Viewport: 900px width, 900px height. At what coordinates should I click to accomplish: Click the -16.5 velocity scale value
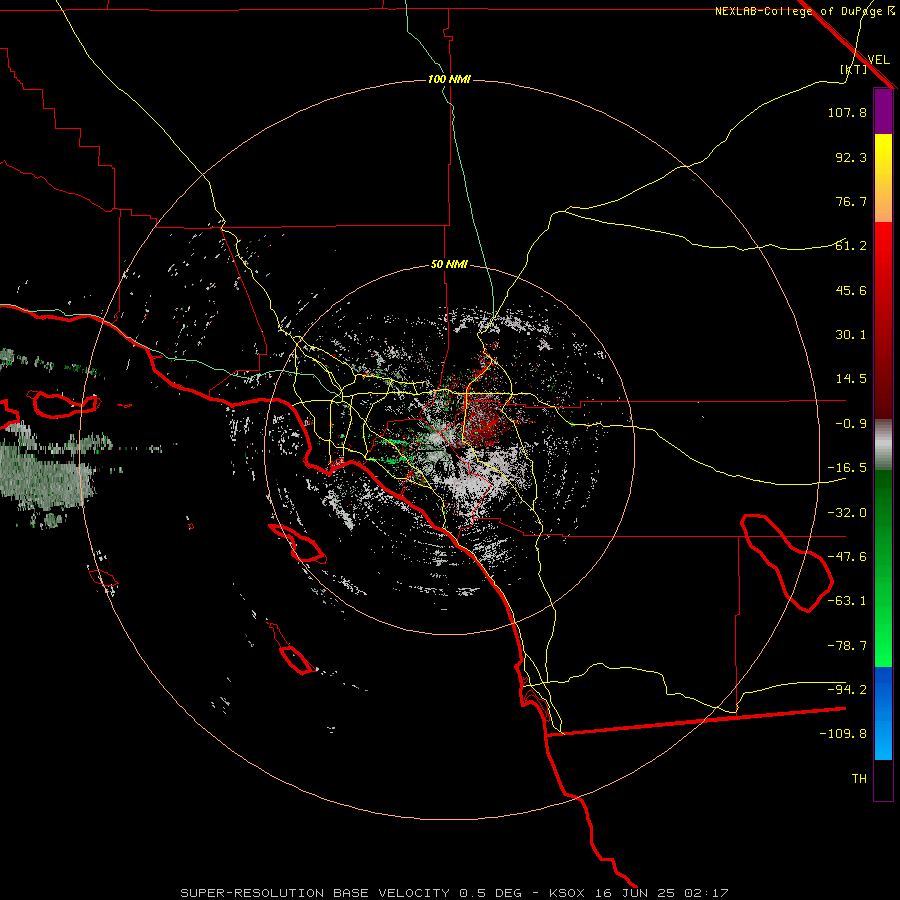tap(847, 468)
